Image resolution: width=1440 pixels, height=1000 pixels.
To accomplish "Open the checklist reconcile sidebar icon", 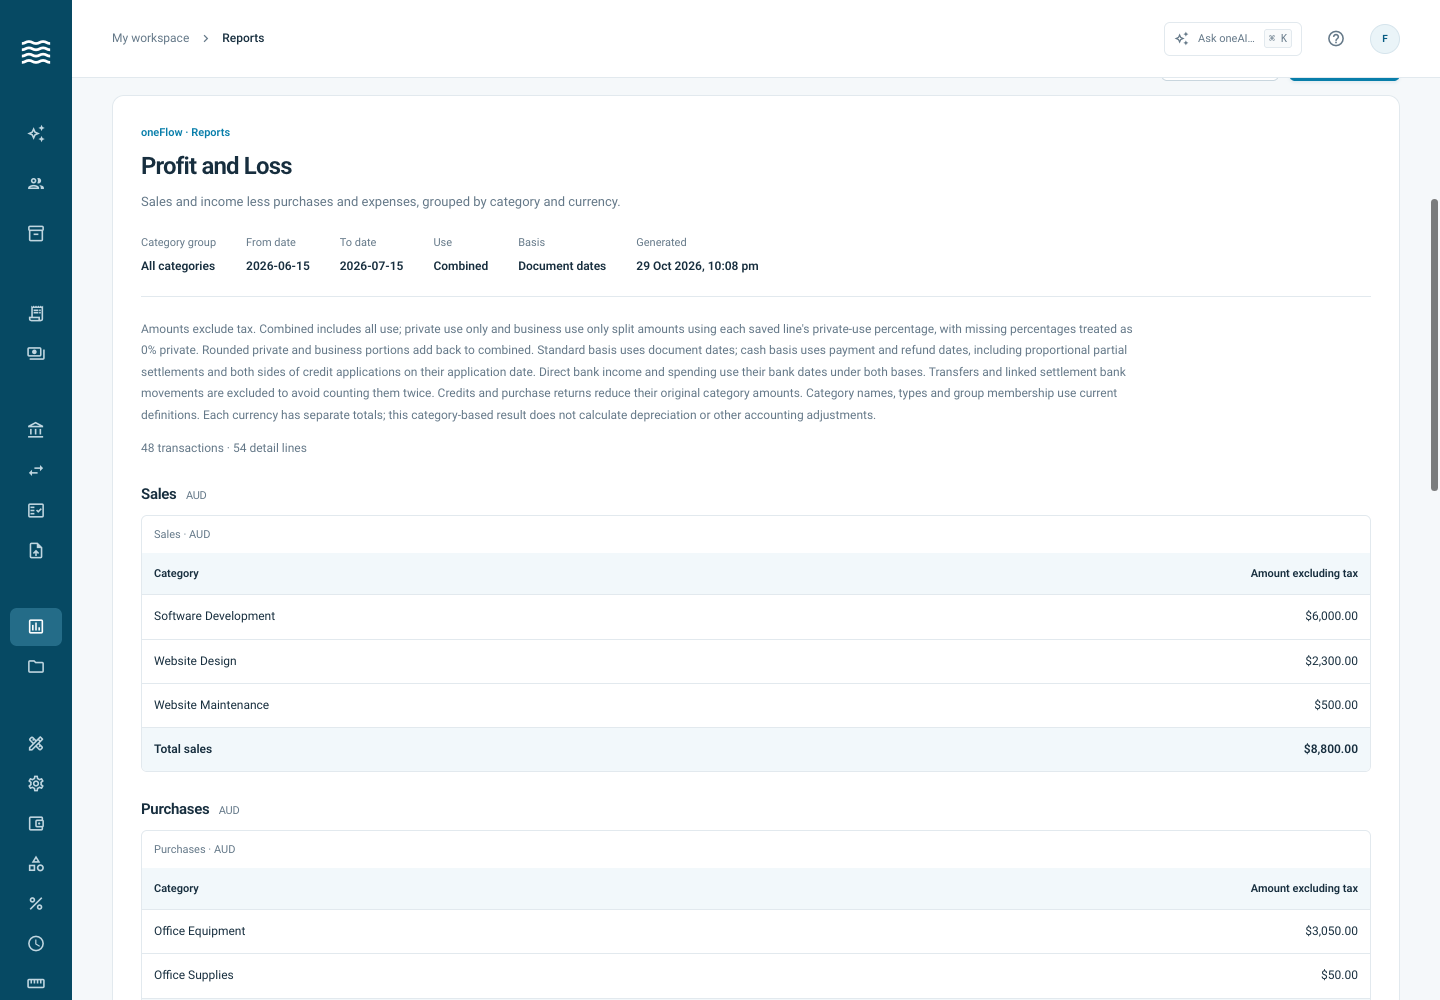I will pyautogui.click(x=36, y=511).
